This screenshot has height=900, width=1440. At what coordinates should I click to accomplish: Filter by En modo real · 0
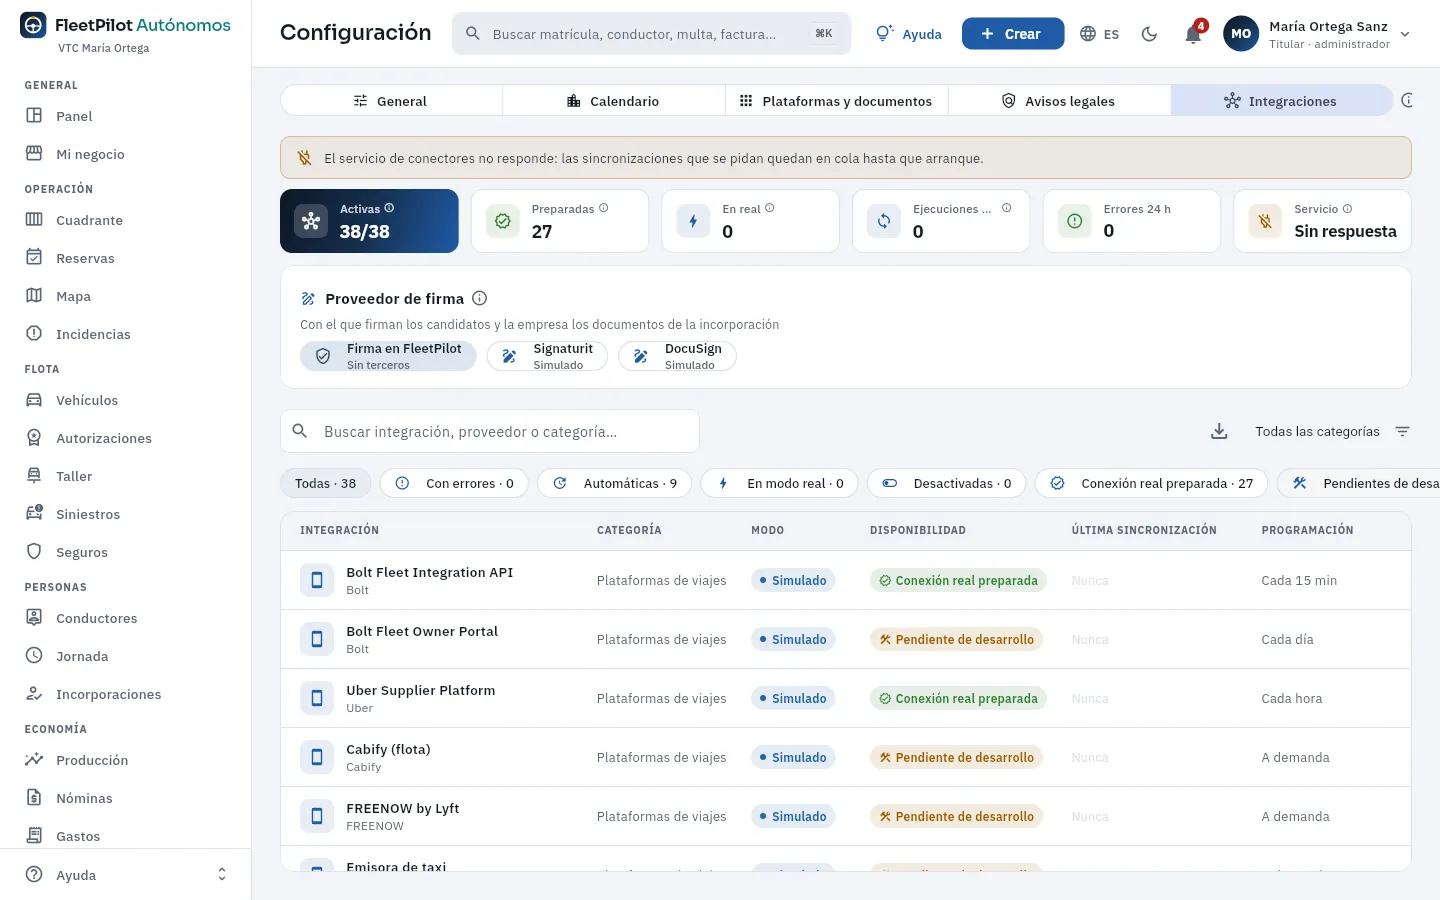tap(780, 483)
